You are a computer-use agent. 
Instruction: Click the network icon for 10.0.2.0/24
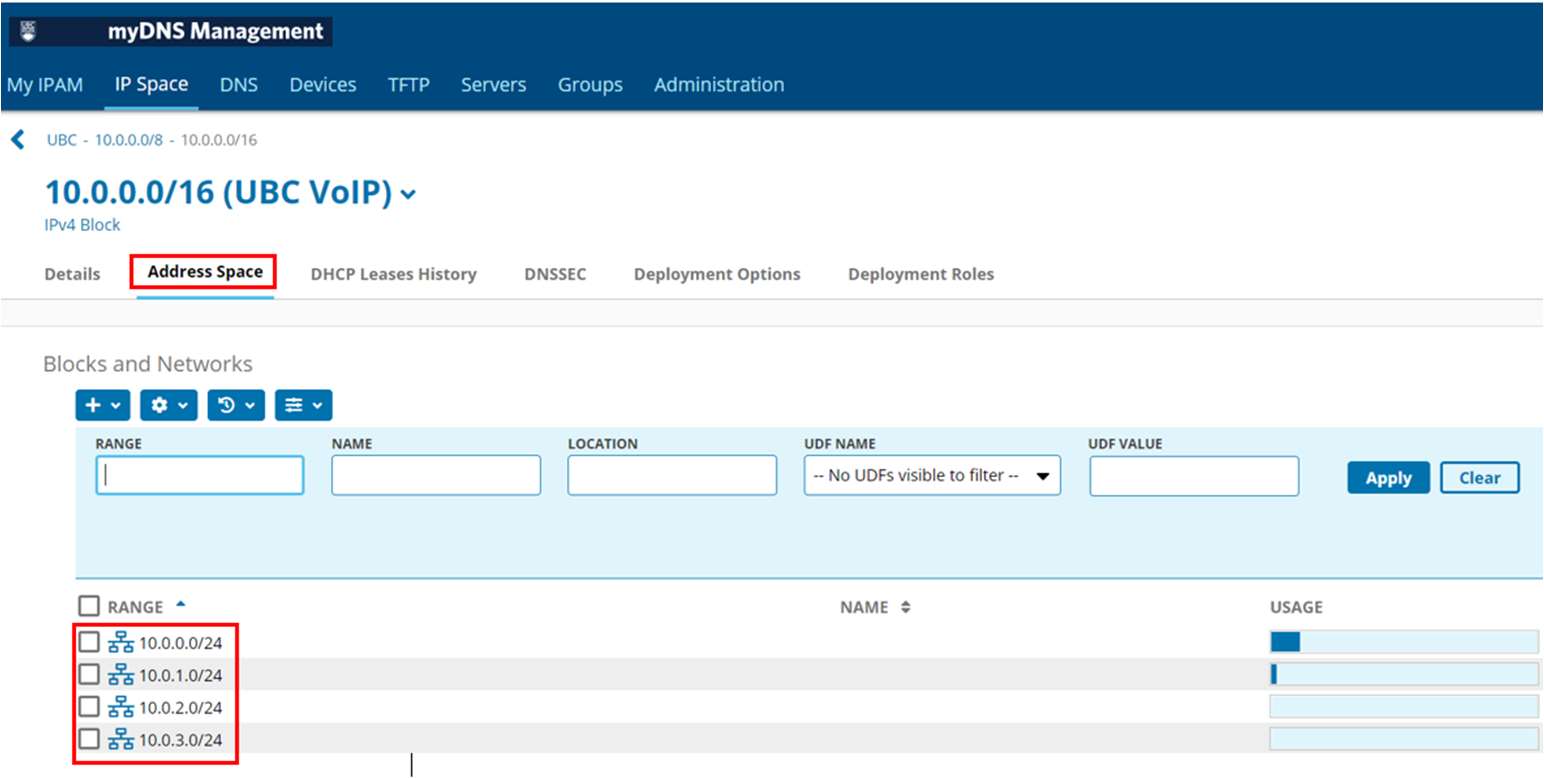click(121, 707)
